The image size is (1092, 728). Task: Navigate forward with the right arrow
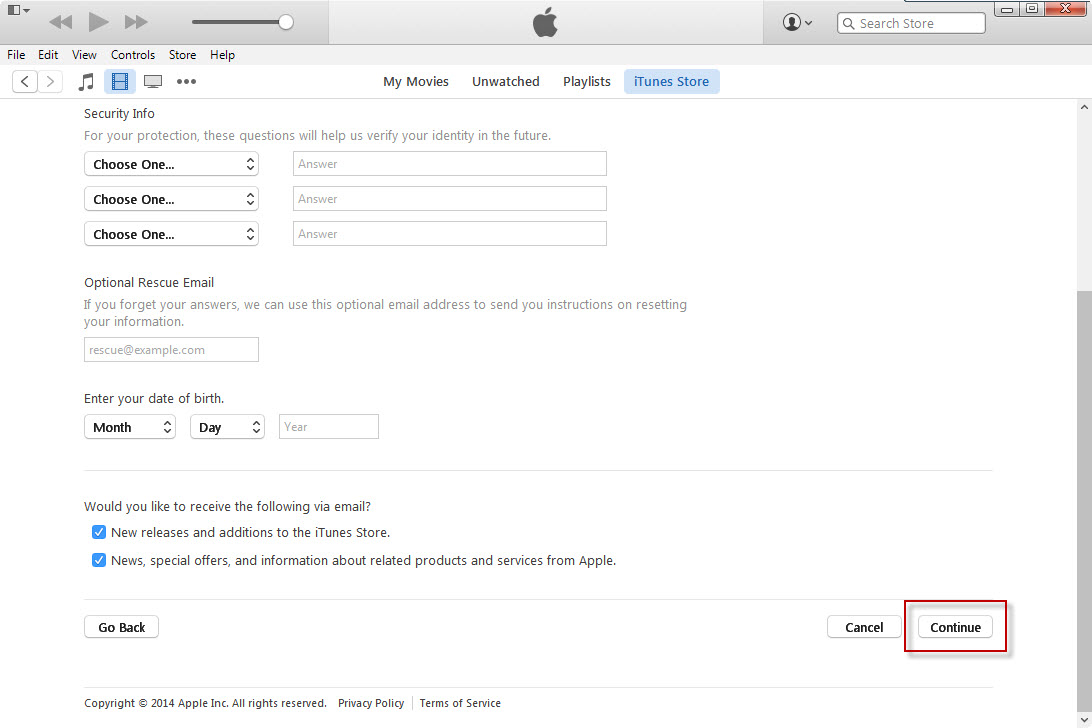tap(50, 82)
